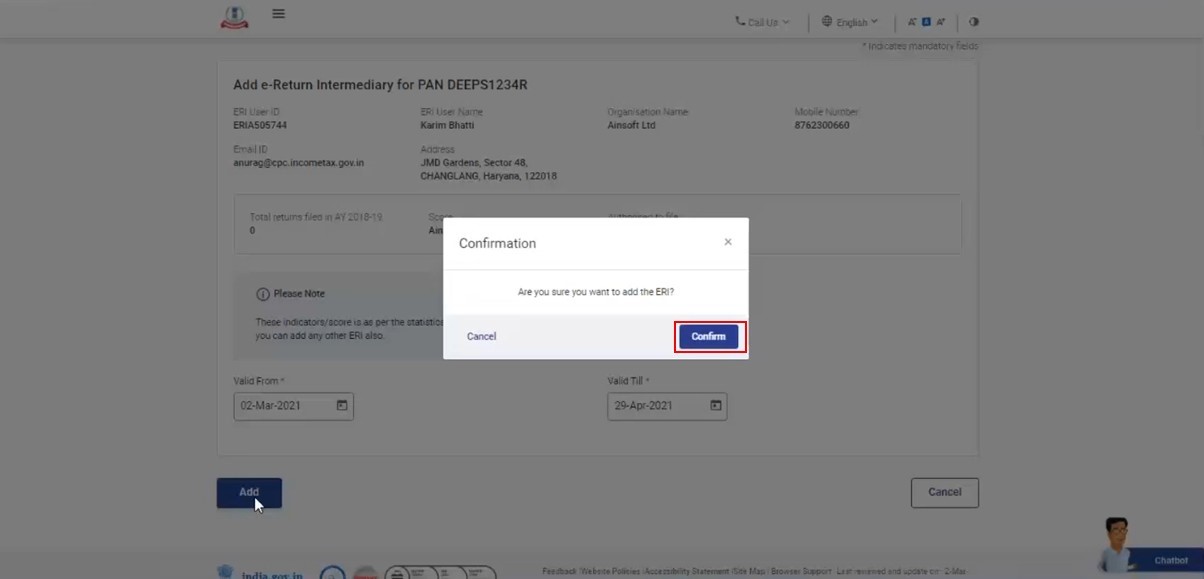1204x579 pixels.
Task: Reset to default font size icon
Action: tap(926, 21)
